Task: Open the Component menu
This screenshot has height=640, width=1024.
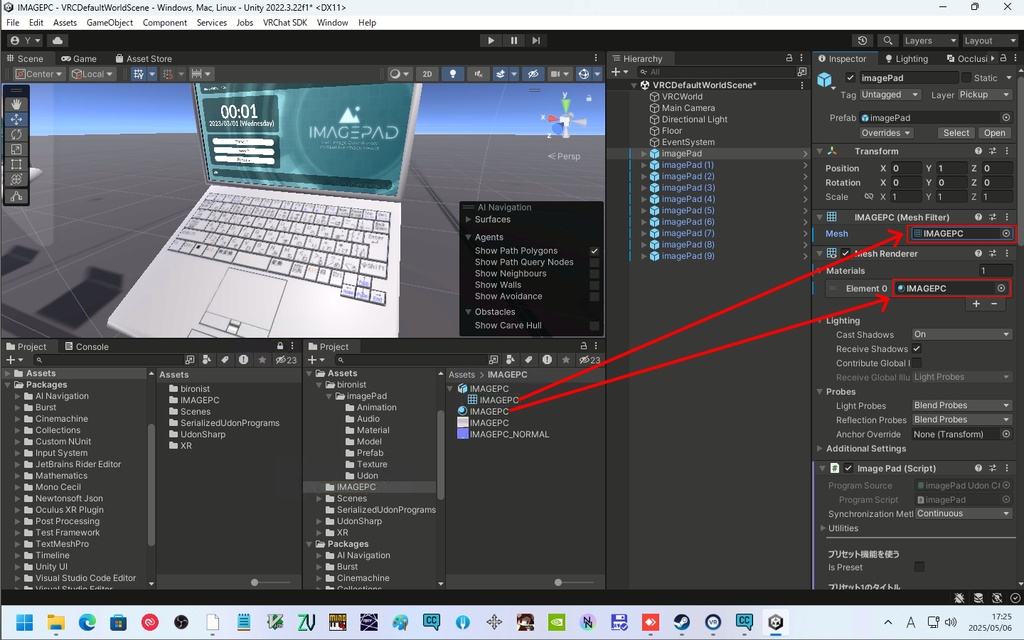Action: pyautogui.click(x=165, y=22)
